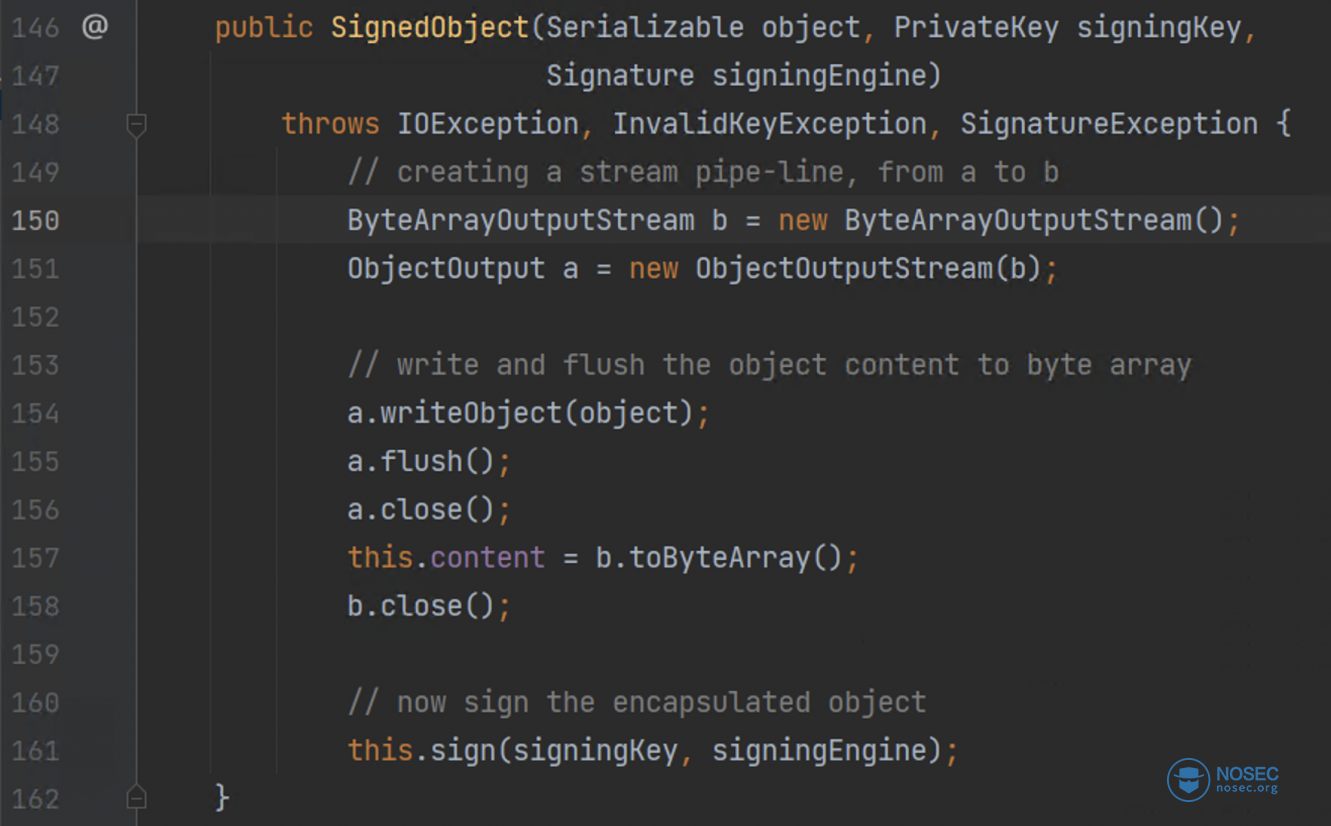Click the a.flush() statement
Viewport: 1331px width, 826px height.
point(422,461)
